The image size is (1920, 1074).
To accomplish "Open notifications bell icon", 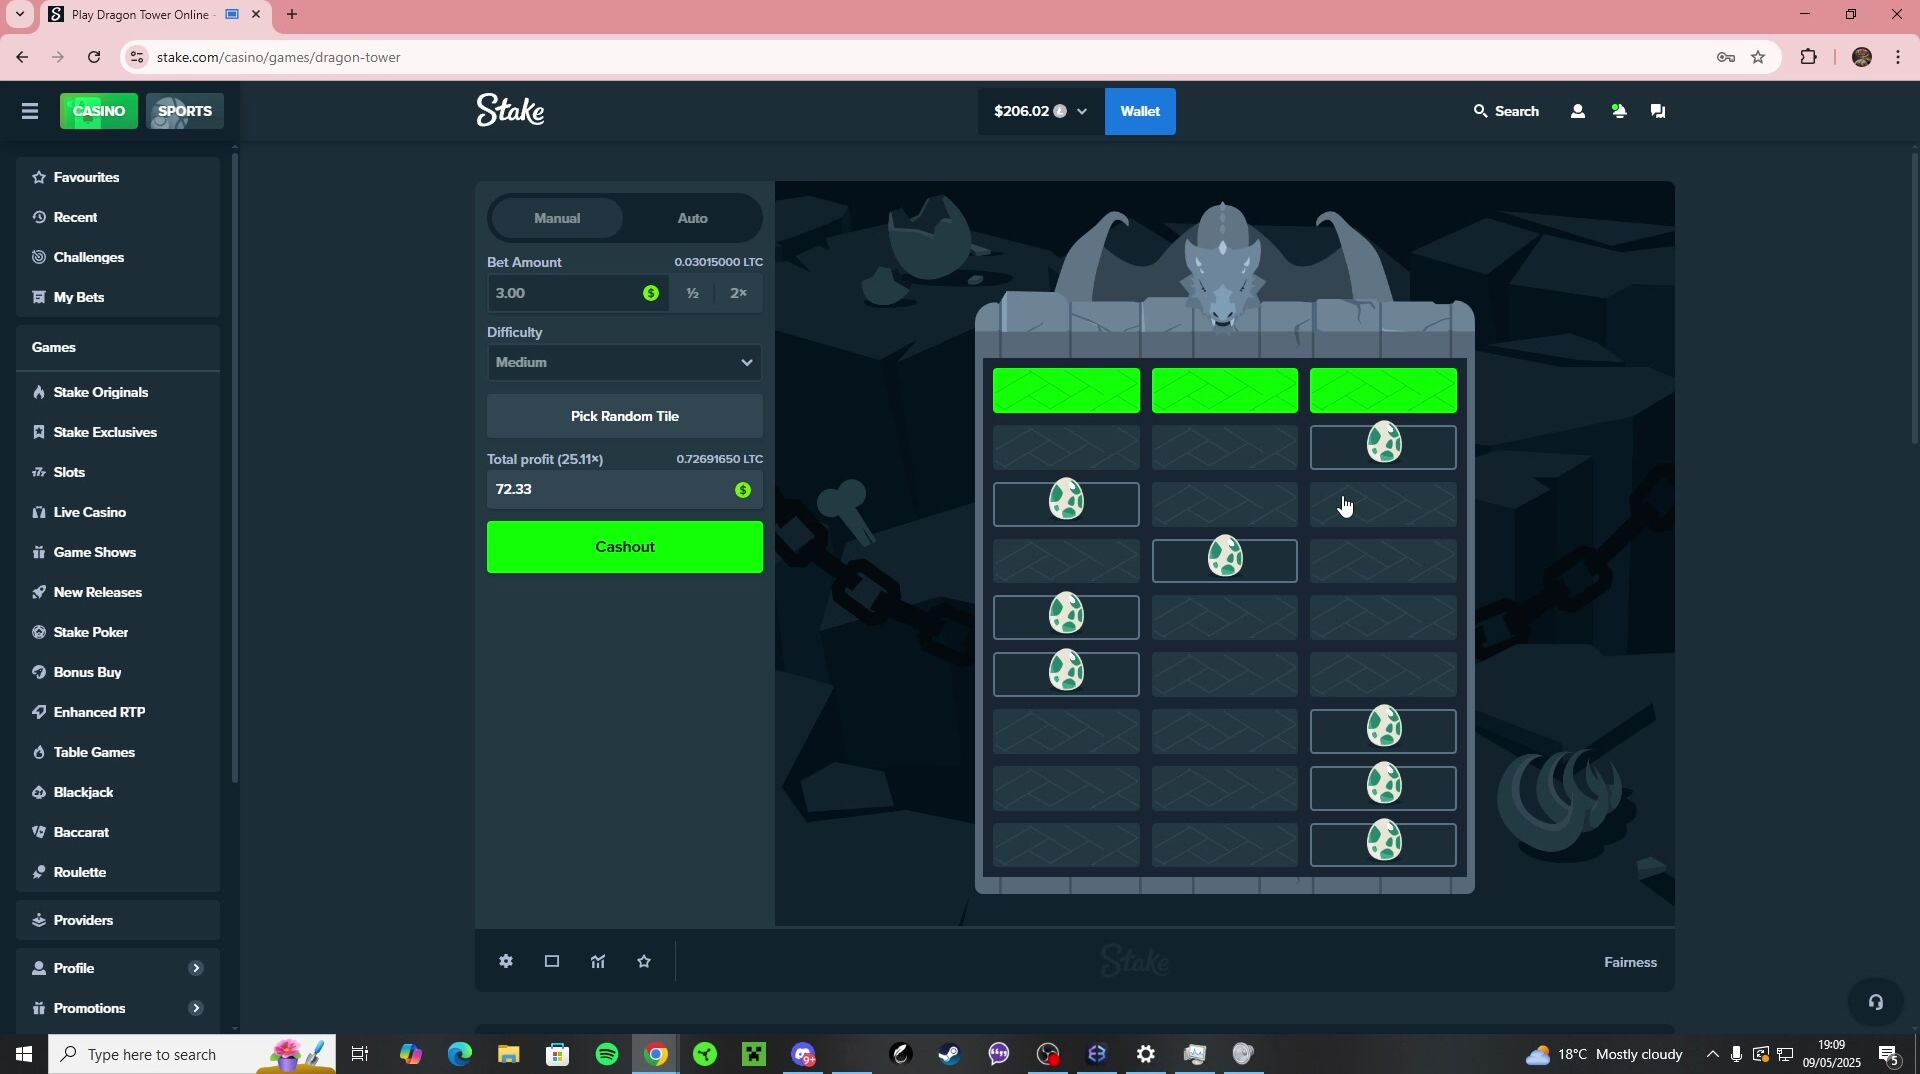I will (1619, 111).
